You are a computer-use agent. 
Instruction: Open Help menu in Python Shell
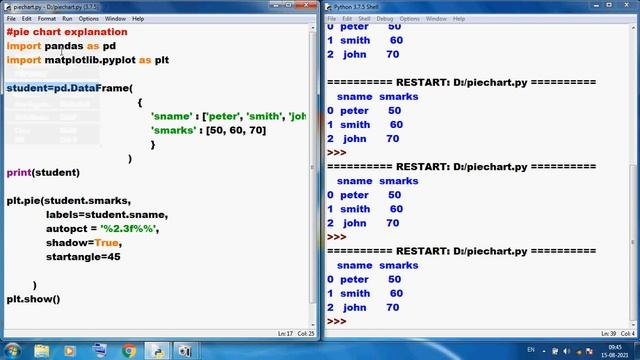coord(459,19)
